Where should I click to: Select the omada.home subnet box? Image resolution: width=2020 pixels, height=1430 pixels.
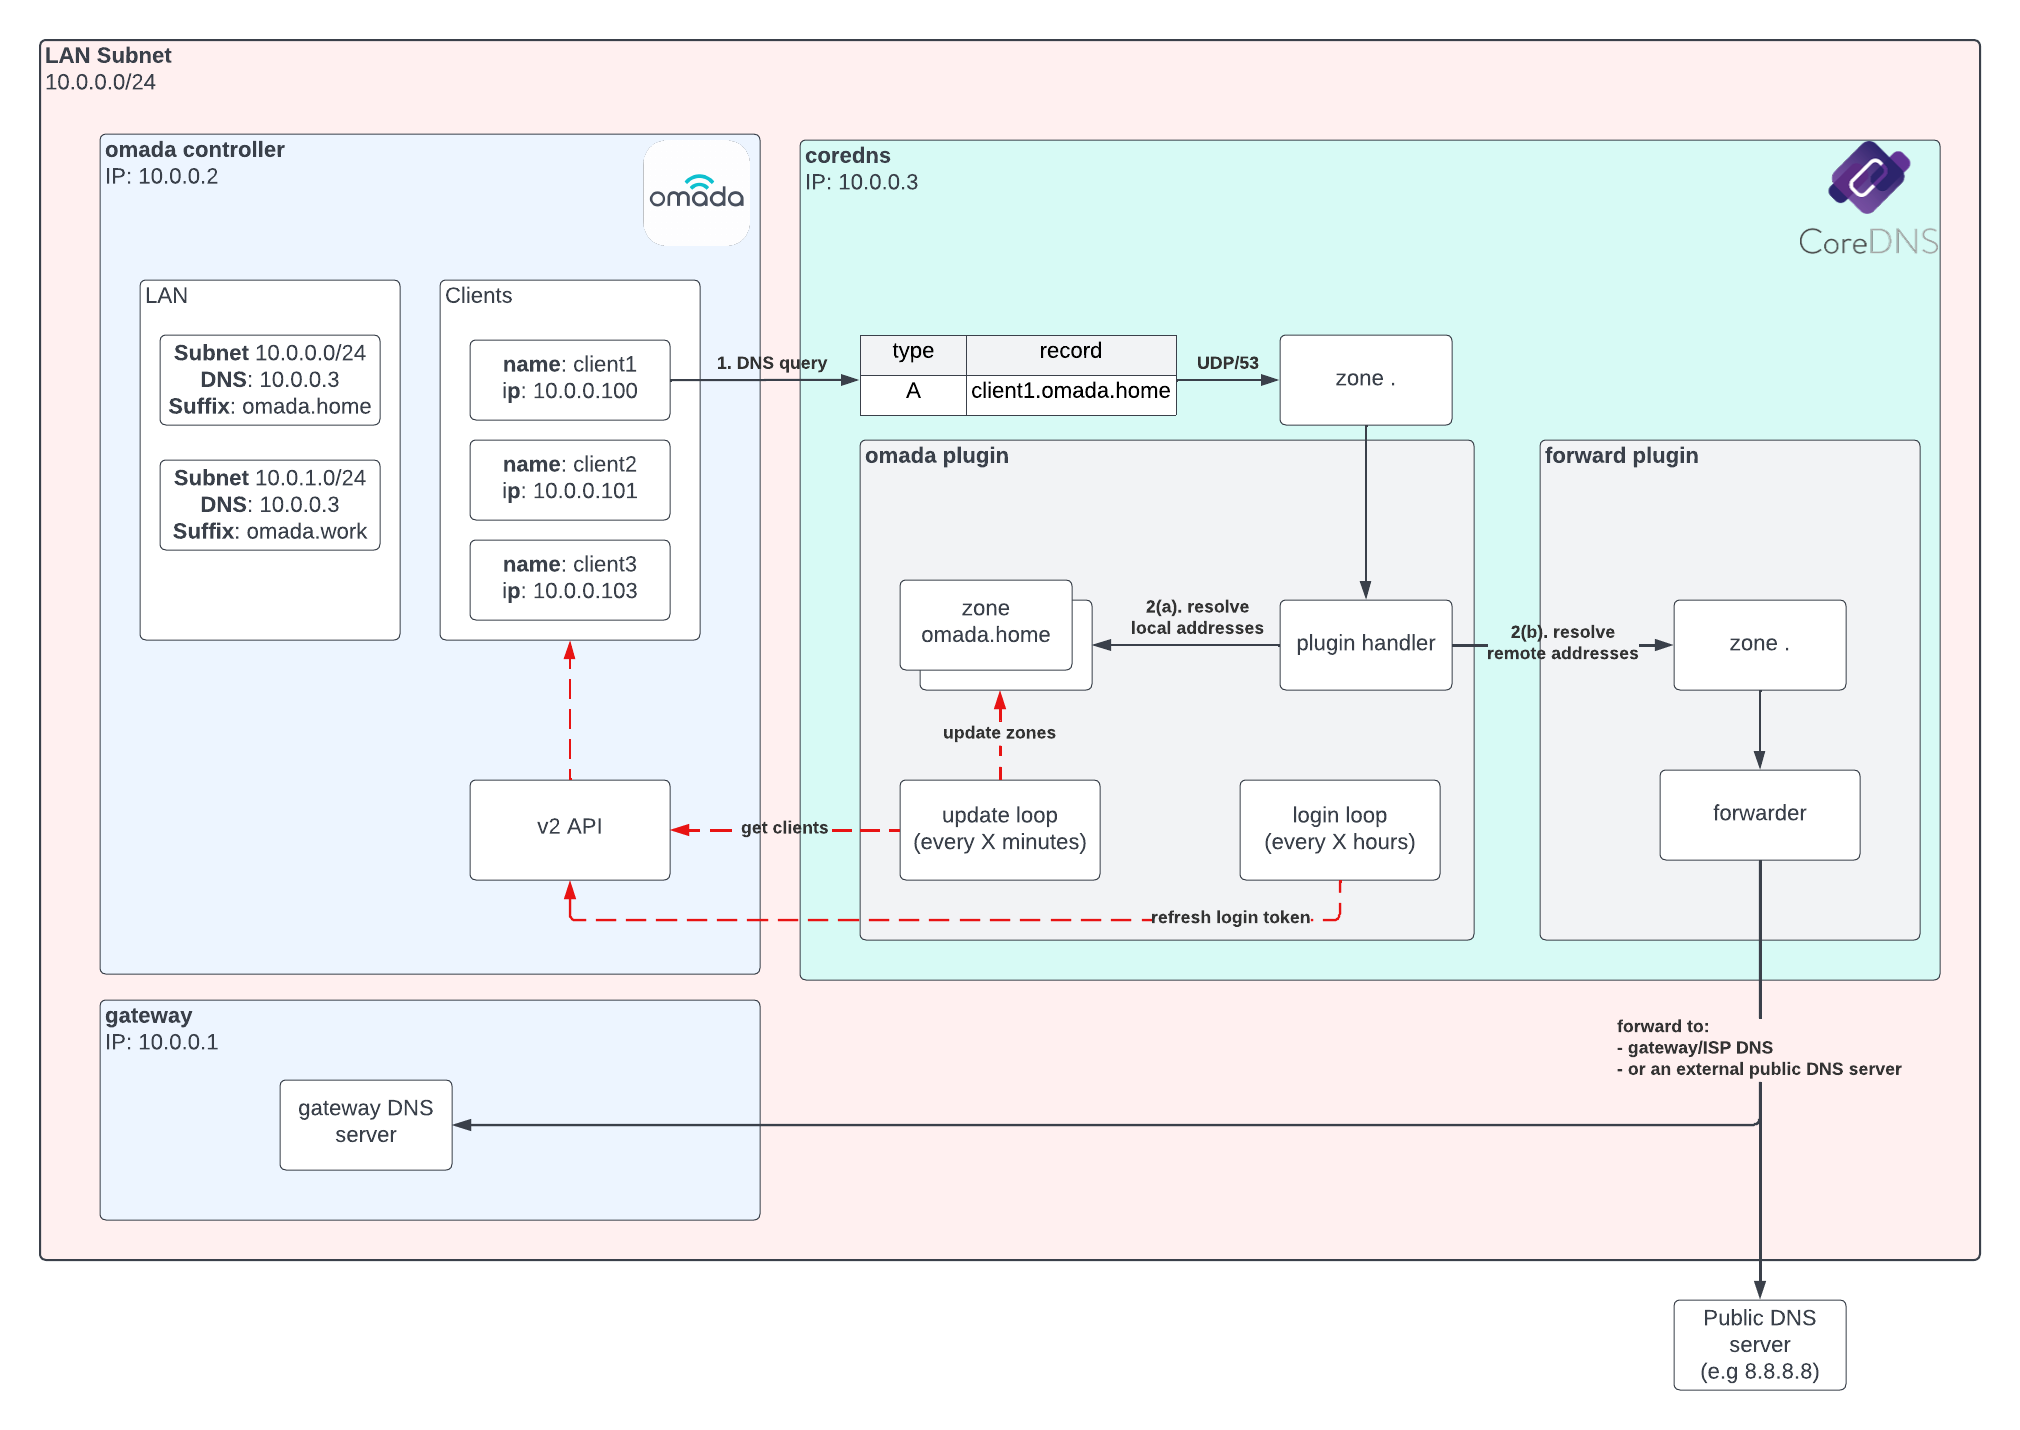point(269,379)
